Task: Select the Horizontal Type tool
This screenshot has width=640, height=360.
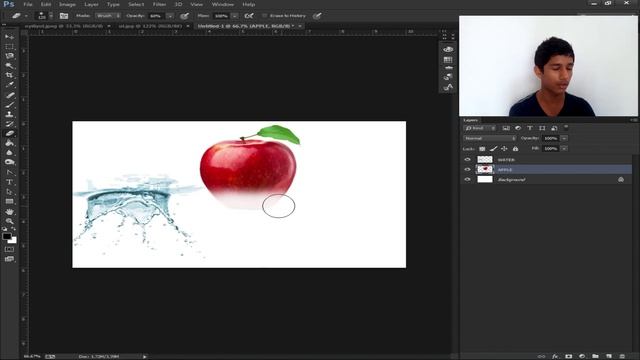Action: 9,182
